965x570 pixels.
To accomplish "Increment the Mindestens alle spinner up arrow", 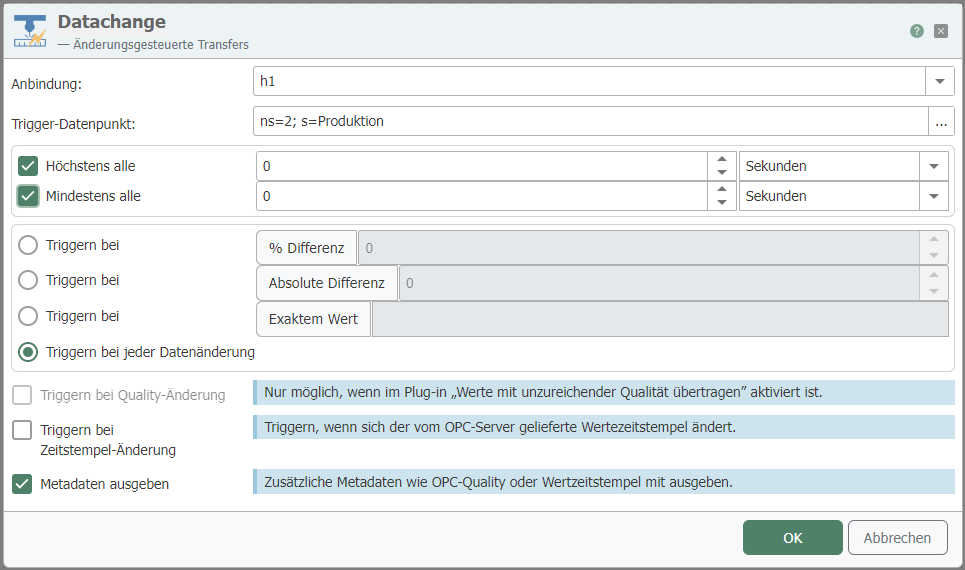I will pos(722,190).
